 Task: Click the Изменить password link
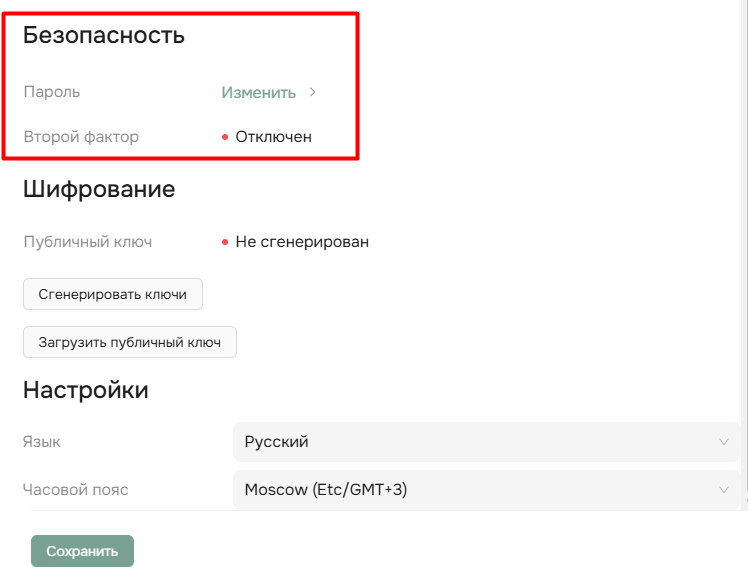pos(258,92)
